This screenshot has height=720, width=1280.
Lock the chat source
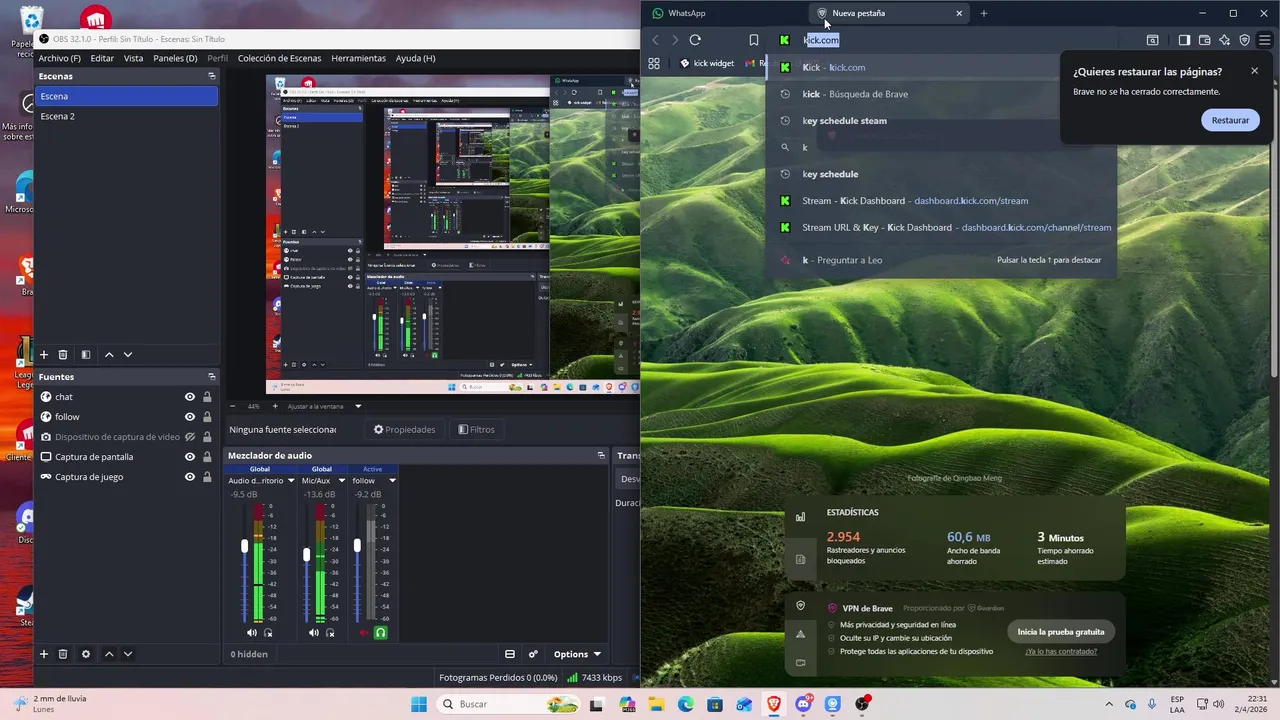[207, 397]
